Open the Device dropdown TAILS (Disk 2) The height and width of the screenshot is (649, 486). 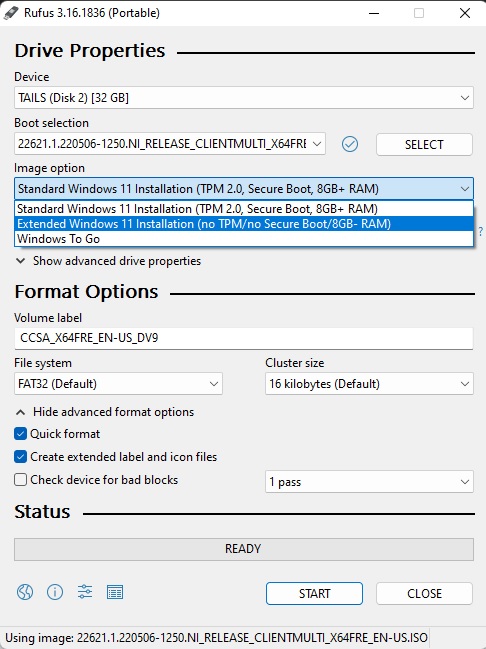click(x=244, y=98)
